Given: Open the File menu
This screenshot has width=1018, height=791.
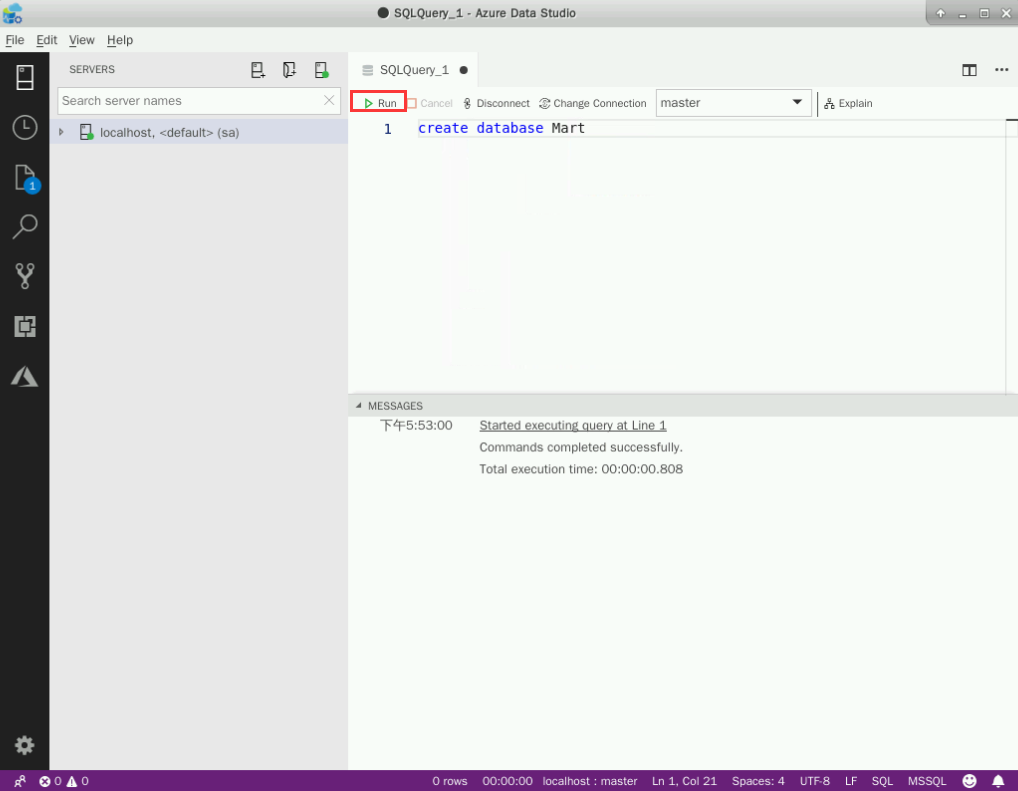Looking at the screenshot, I should [14, 40].
